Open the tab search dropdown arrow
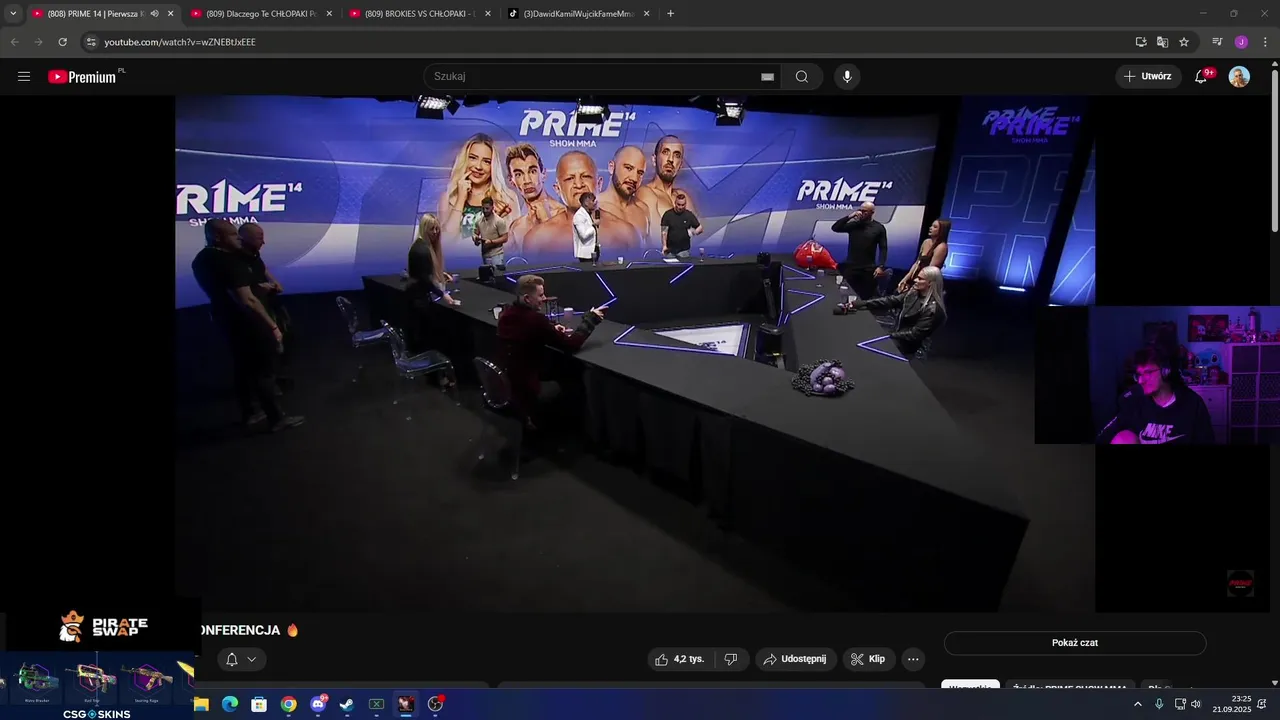 13,14
